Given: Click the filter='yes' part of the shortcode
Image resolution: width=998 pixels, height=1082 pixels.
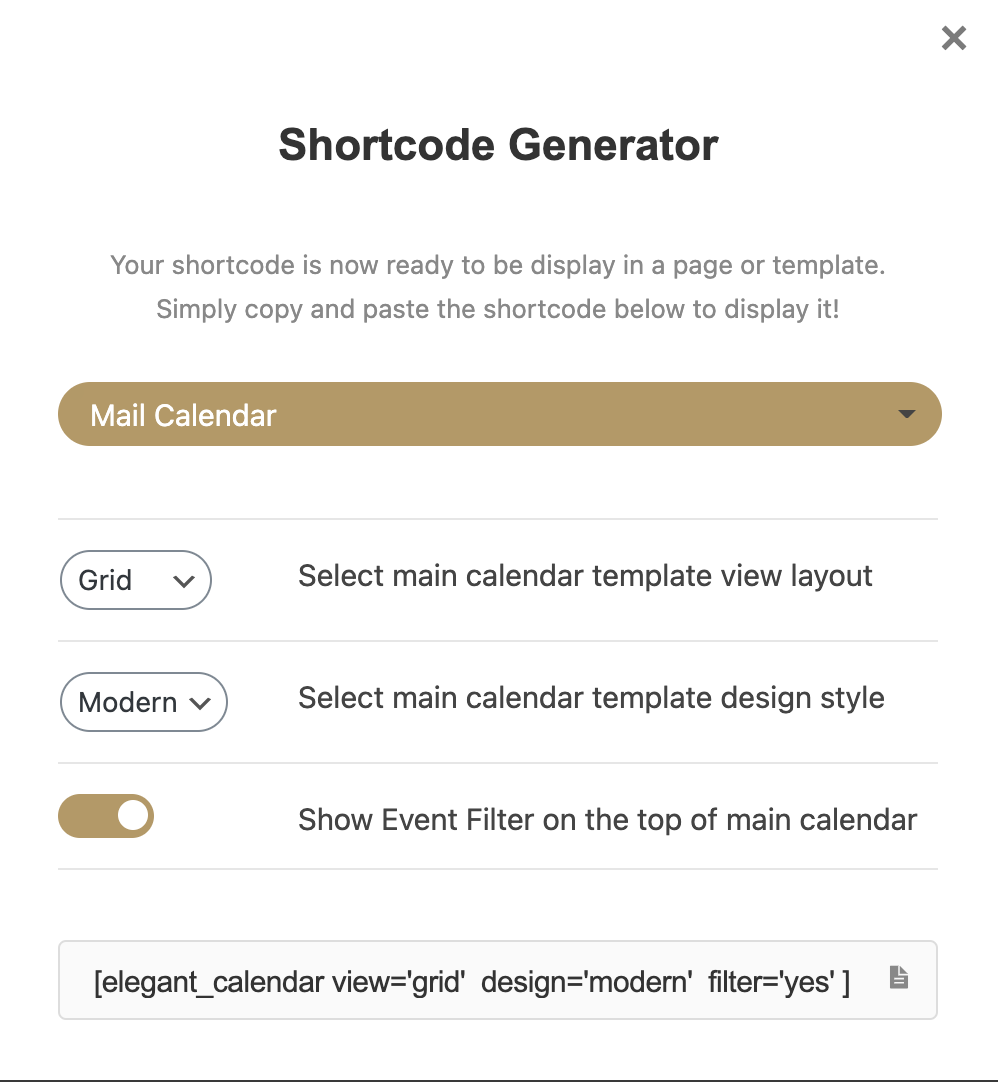Looking at the screenshot, I should pos(770,982).
